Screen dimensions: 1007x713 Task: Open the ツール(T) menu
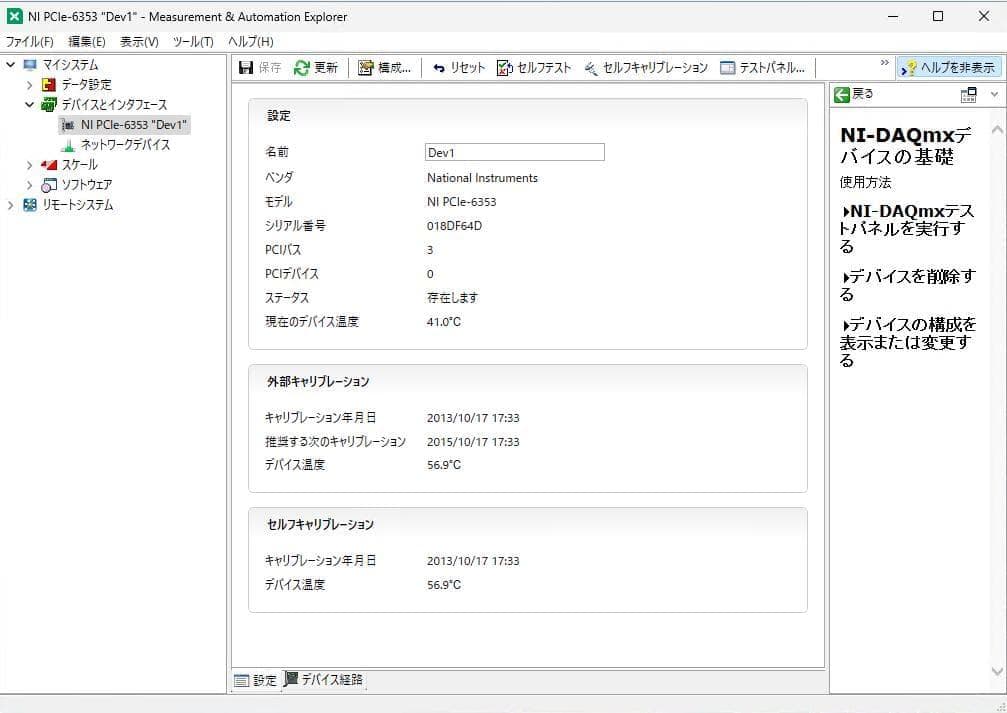point(193,42)
